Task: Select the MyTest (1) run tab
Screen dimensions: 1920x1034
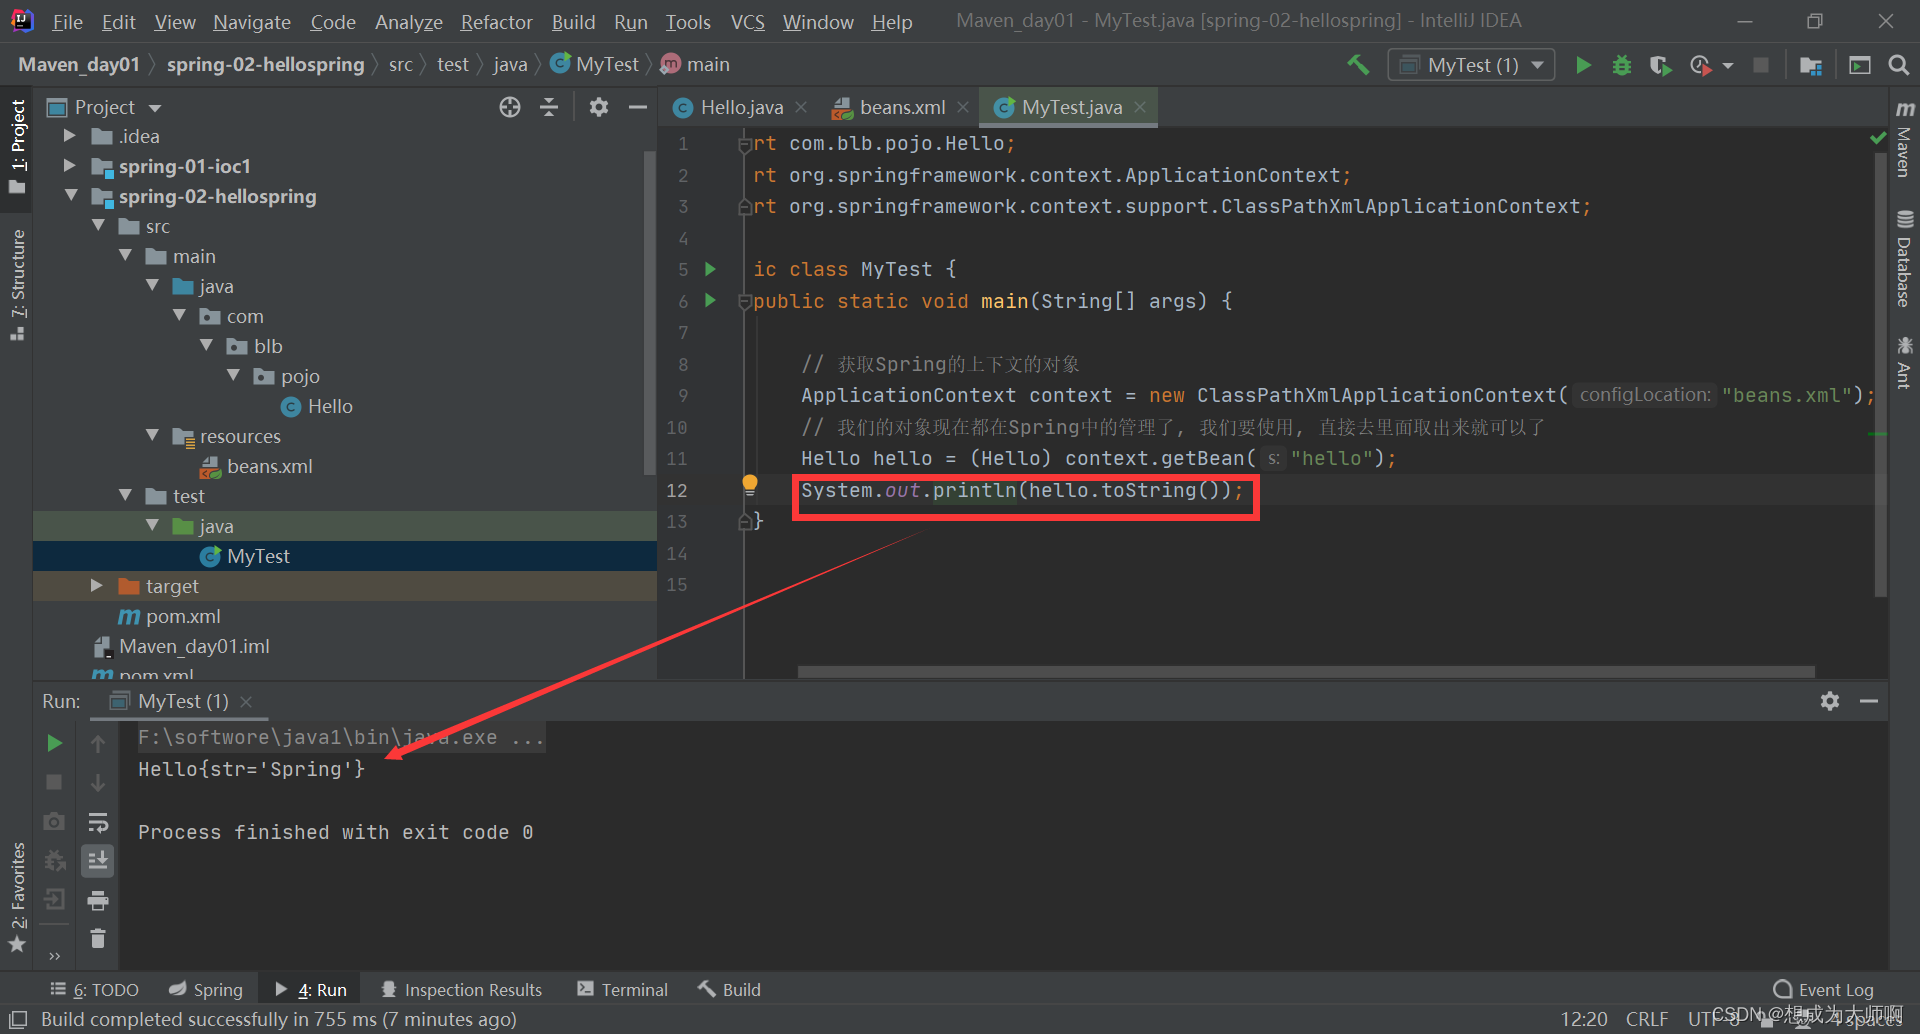Action: 182,702
